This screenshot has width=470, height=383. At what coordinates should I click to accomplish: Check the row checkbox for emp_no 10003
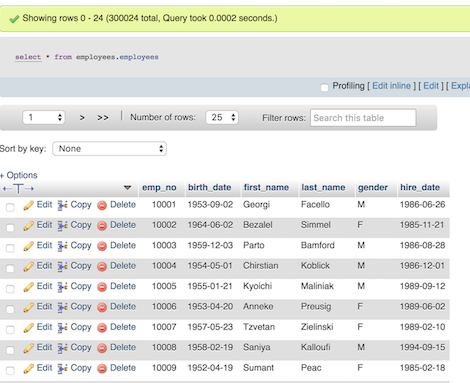pos(10,248)
